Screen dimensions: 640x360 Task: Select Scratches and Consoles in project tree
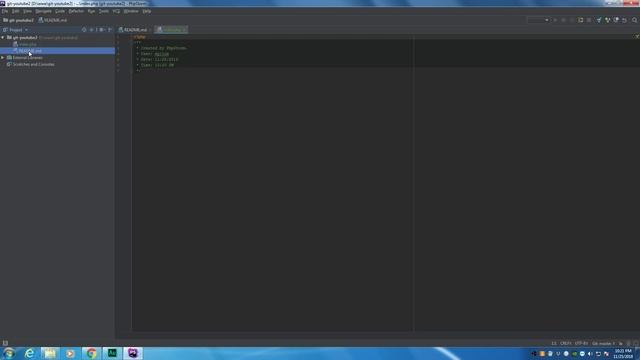pos(31,64)
